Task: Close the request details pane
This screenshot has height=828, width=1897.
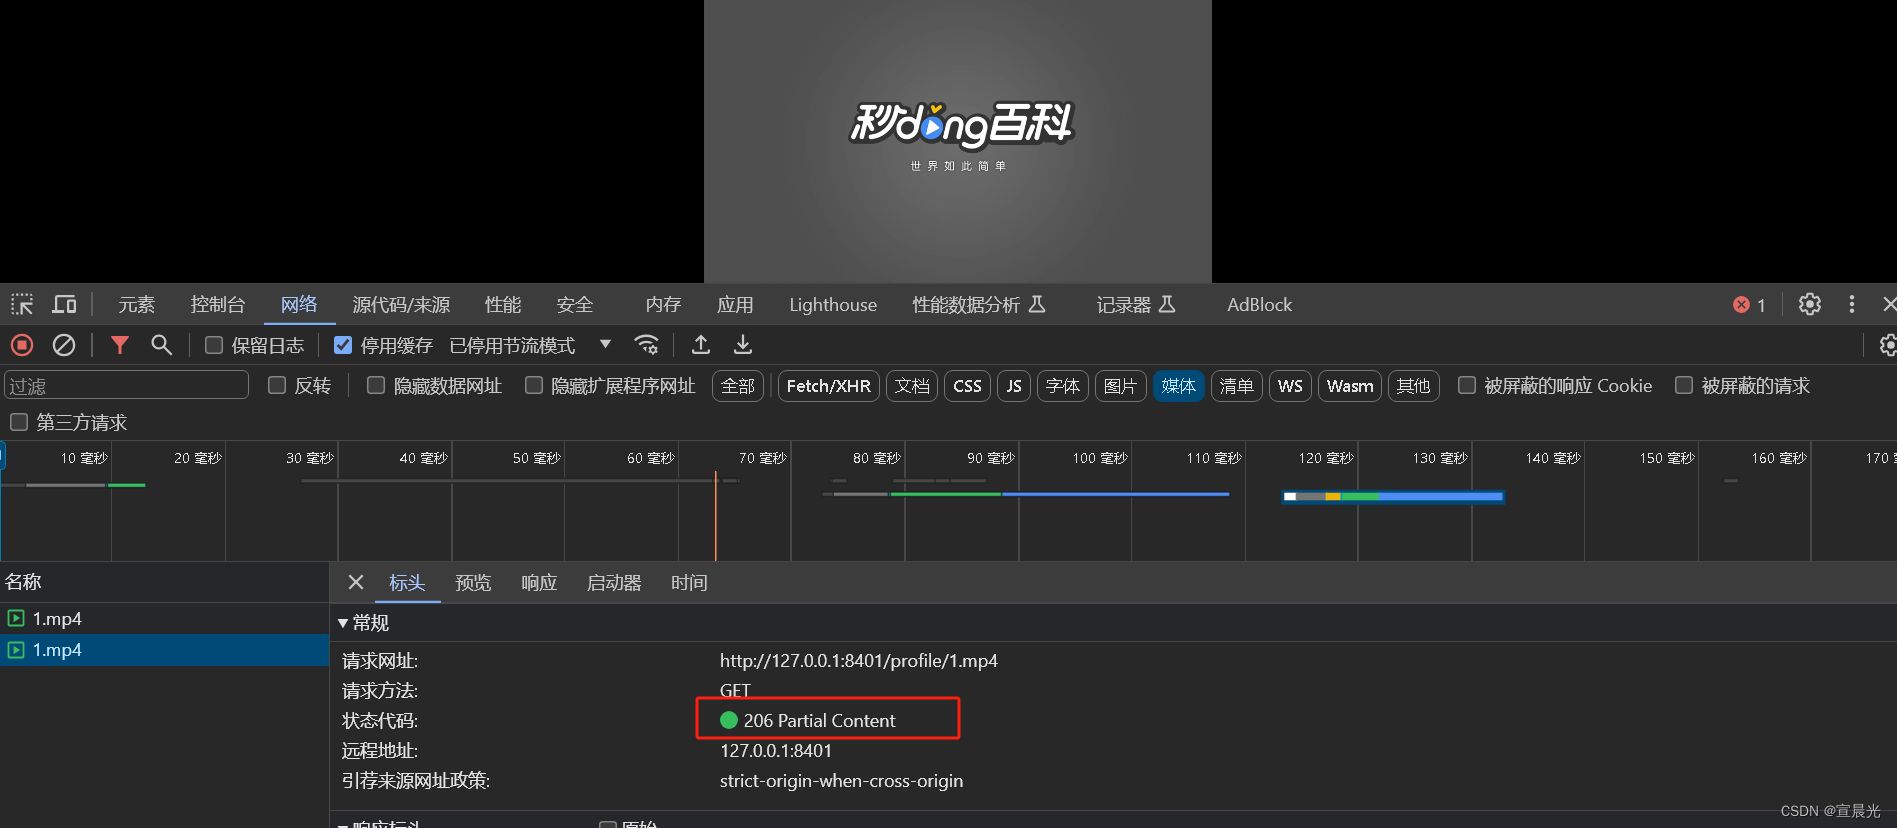Action: [x=355, y=582]
